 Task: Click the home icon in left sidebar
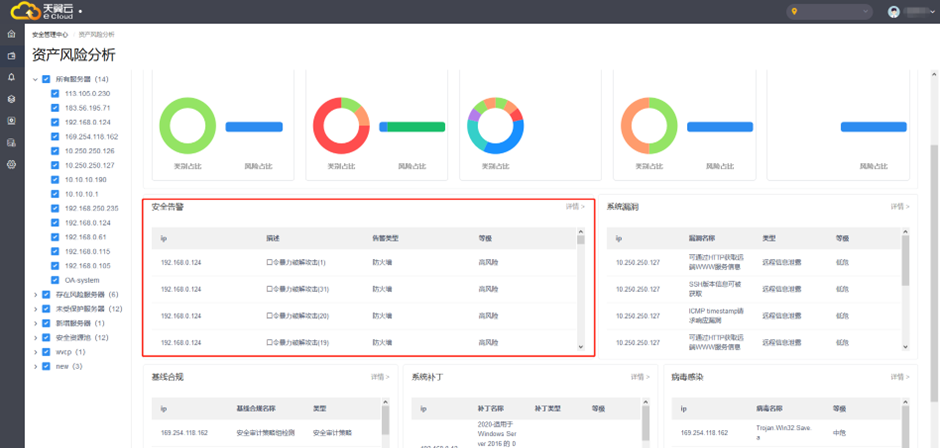[12, 34]
